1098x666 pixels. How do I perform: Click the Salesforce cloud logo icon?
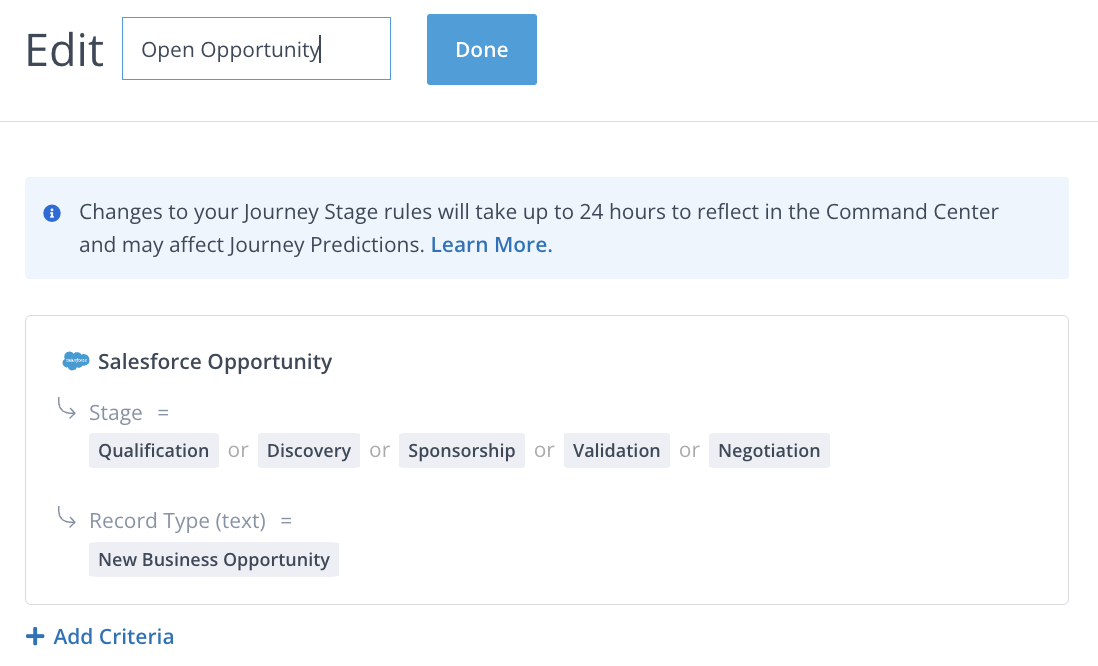tap(76, 361)
